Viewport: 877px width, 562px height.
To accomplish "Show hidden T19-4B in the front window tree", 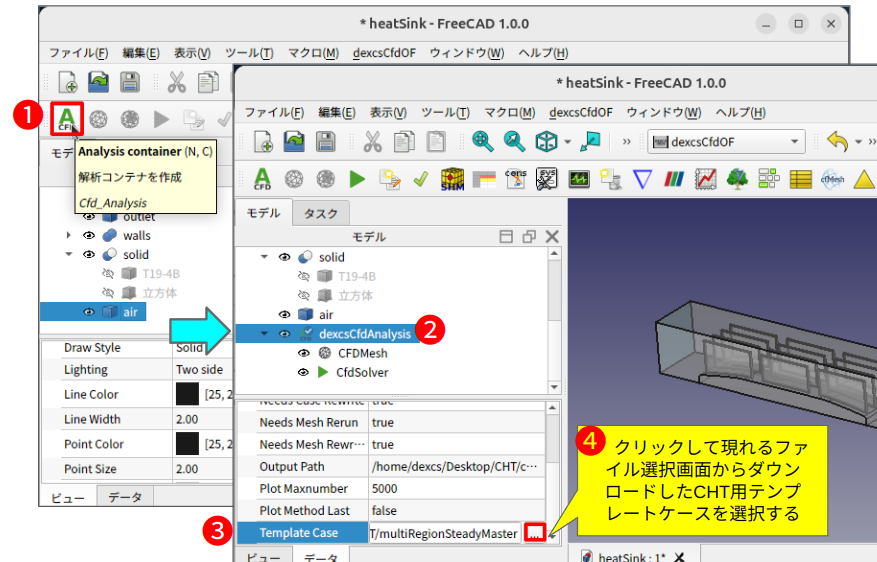I will click(x=303, y=276).
